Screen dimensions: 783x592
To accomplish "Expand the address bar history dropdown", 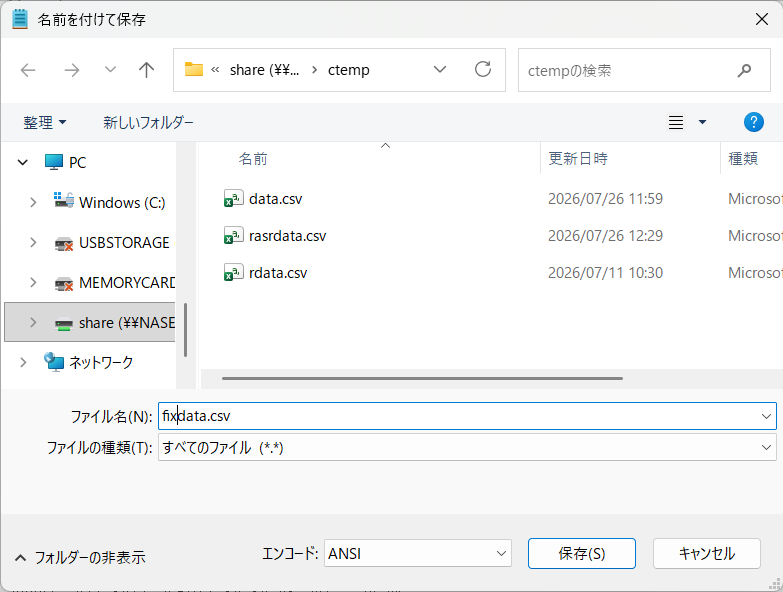I will tap(440, 69).
